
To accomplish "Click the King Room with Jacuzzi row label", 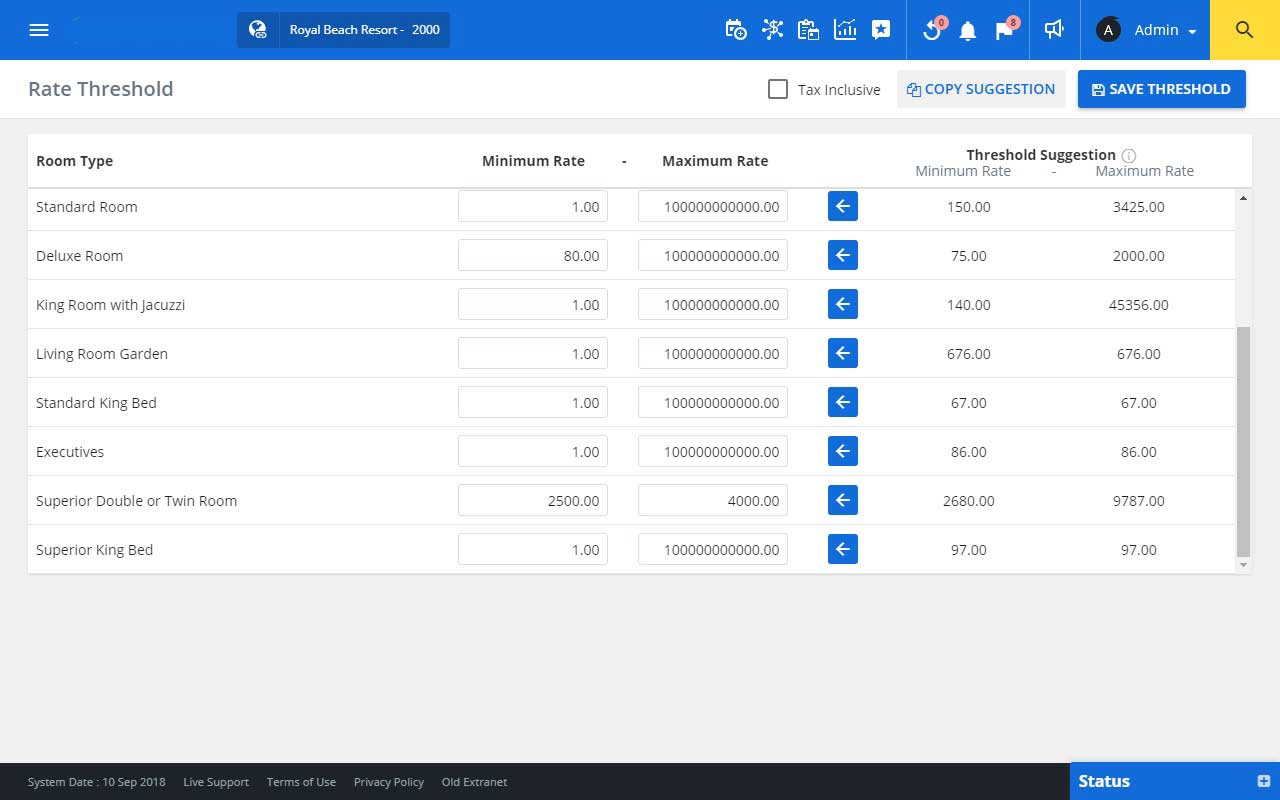I will (x=110, y=305).
